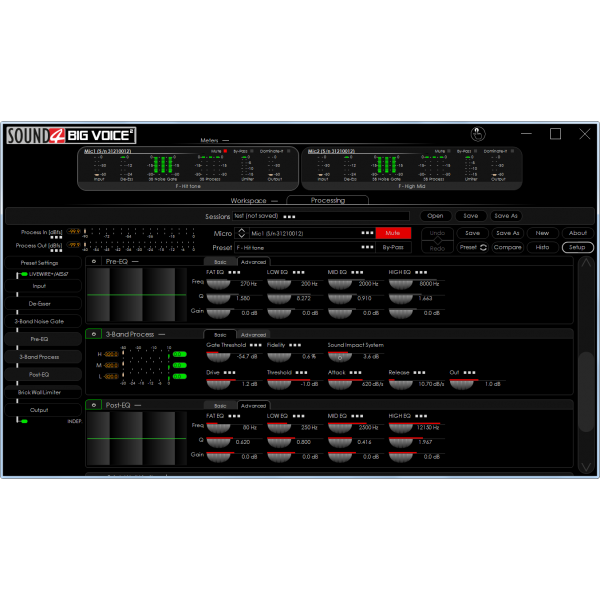Select the Pre-EQ Basic tab
600x600 pixels.
(x=220, y=262)
